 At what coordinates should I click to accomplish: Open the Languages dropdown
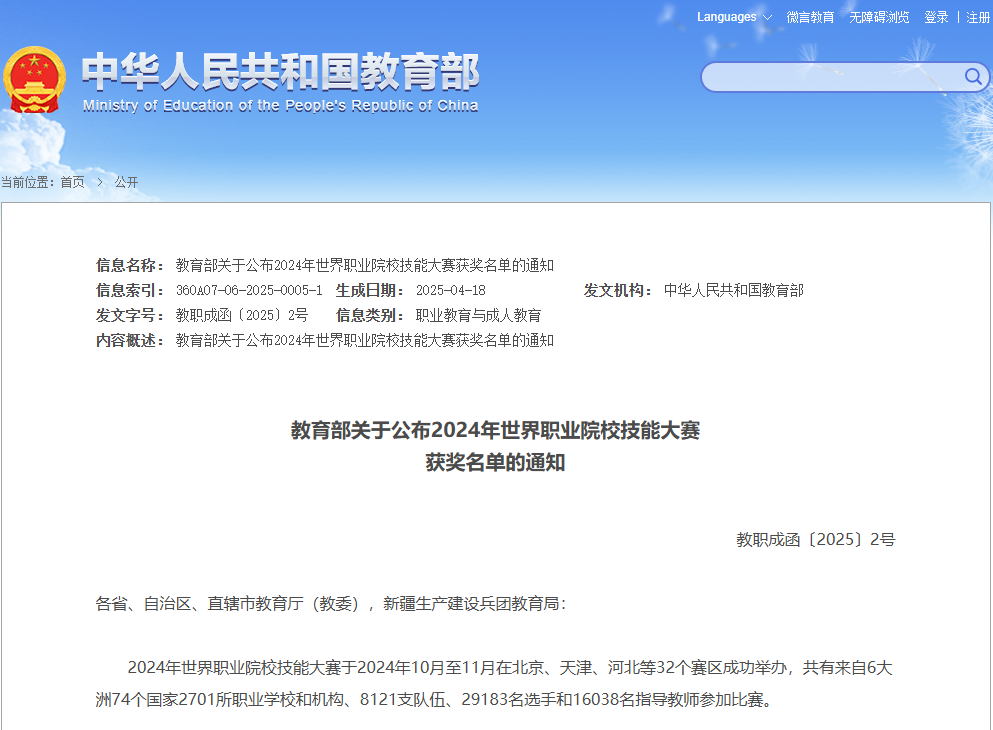click(734, 17)
